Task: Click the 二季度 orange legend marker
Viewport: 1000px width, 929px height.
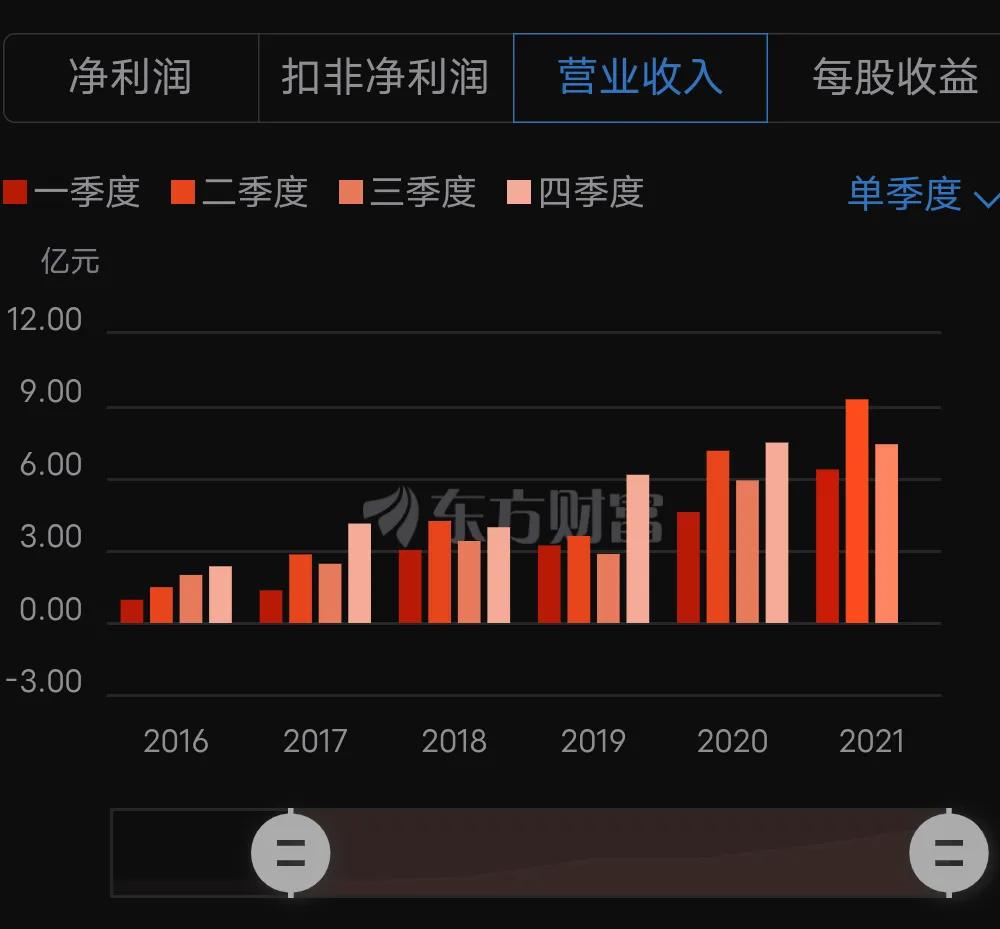Action: point(181,192)
